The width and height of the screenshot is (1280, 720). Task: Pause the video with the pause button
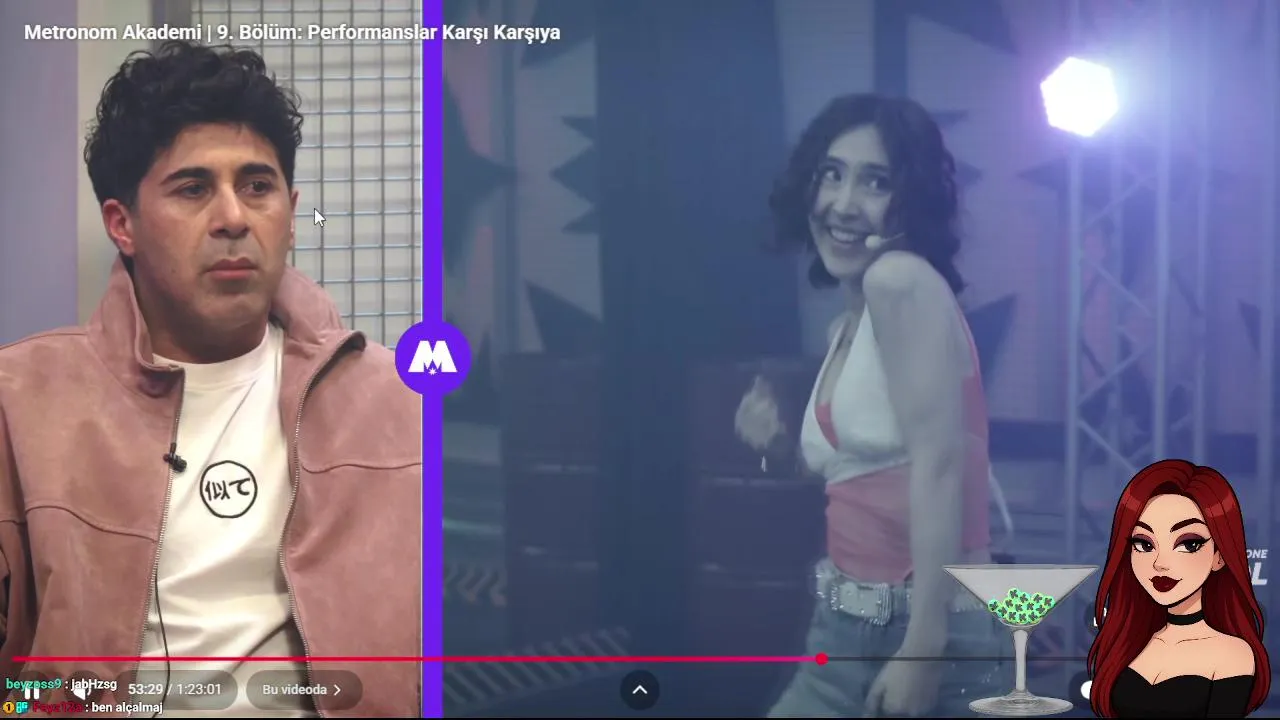(x=32, y=690)
